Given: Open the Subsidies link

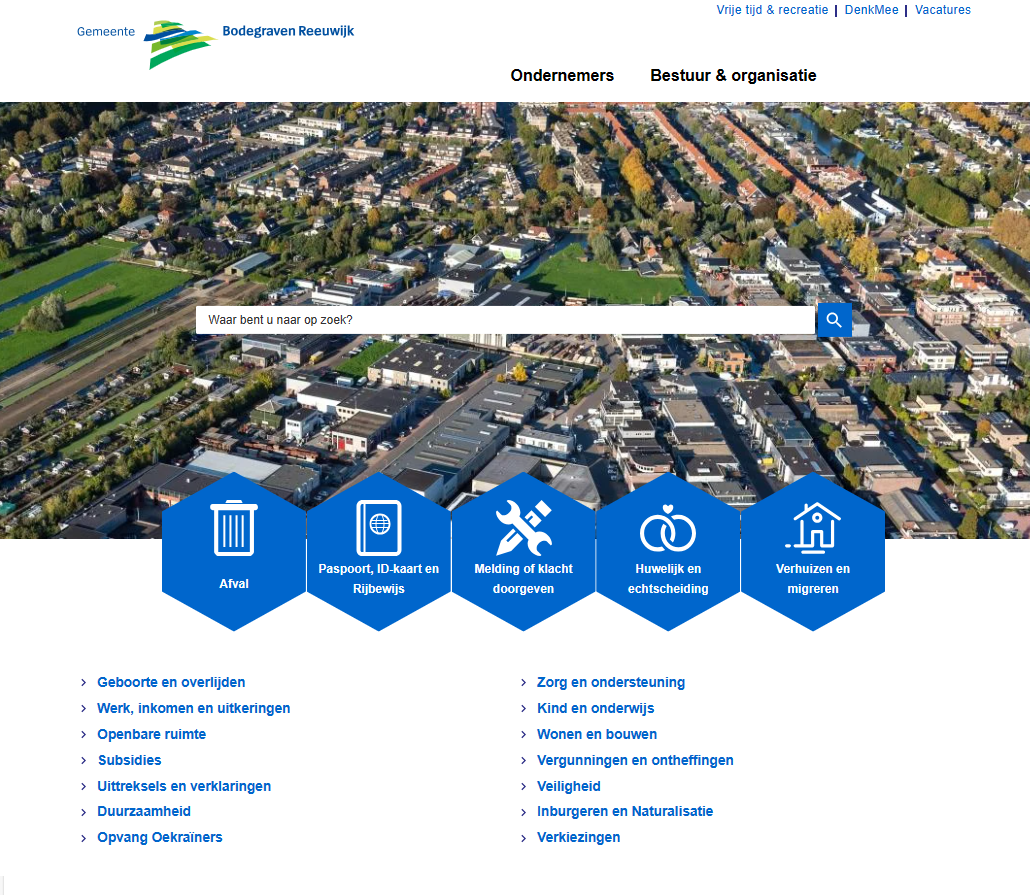Looking at the screenshot, I should click(x=129, y=760).
